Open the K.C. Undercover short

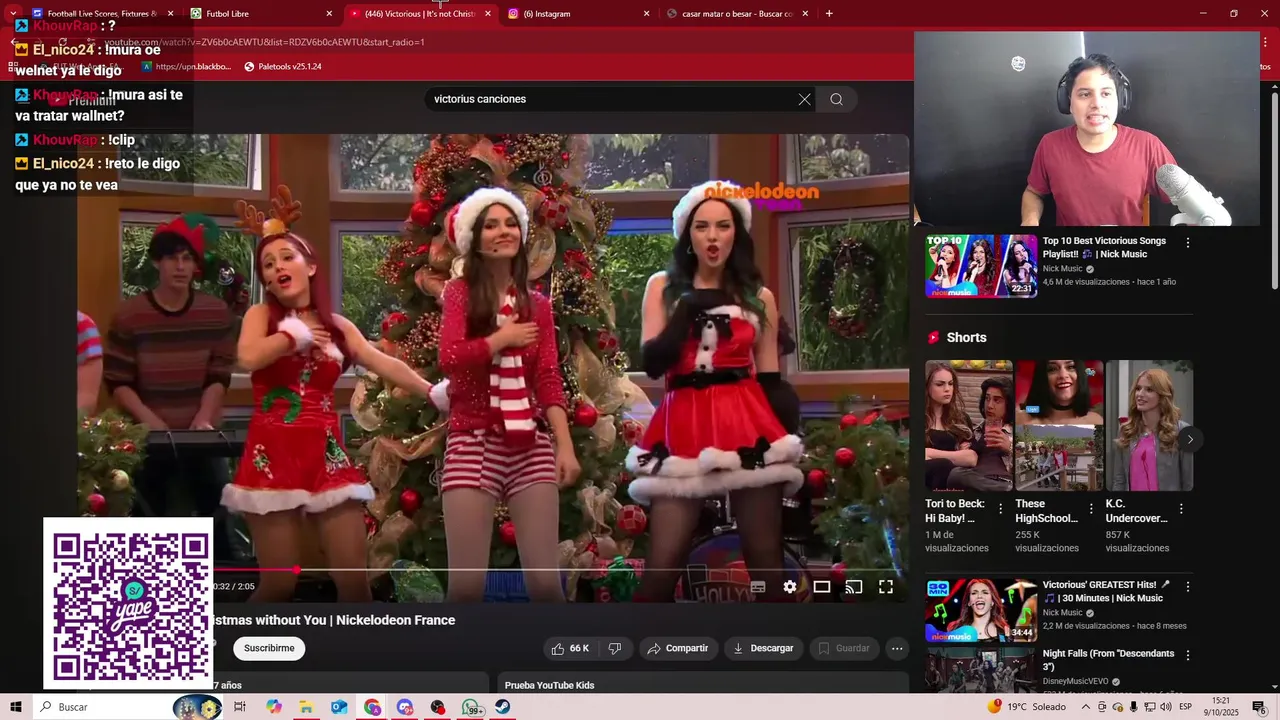tap(1149, 426)
